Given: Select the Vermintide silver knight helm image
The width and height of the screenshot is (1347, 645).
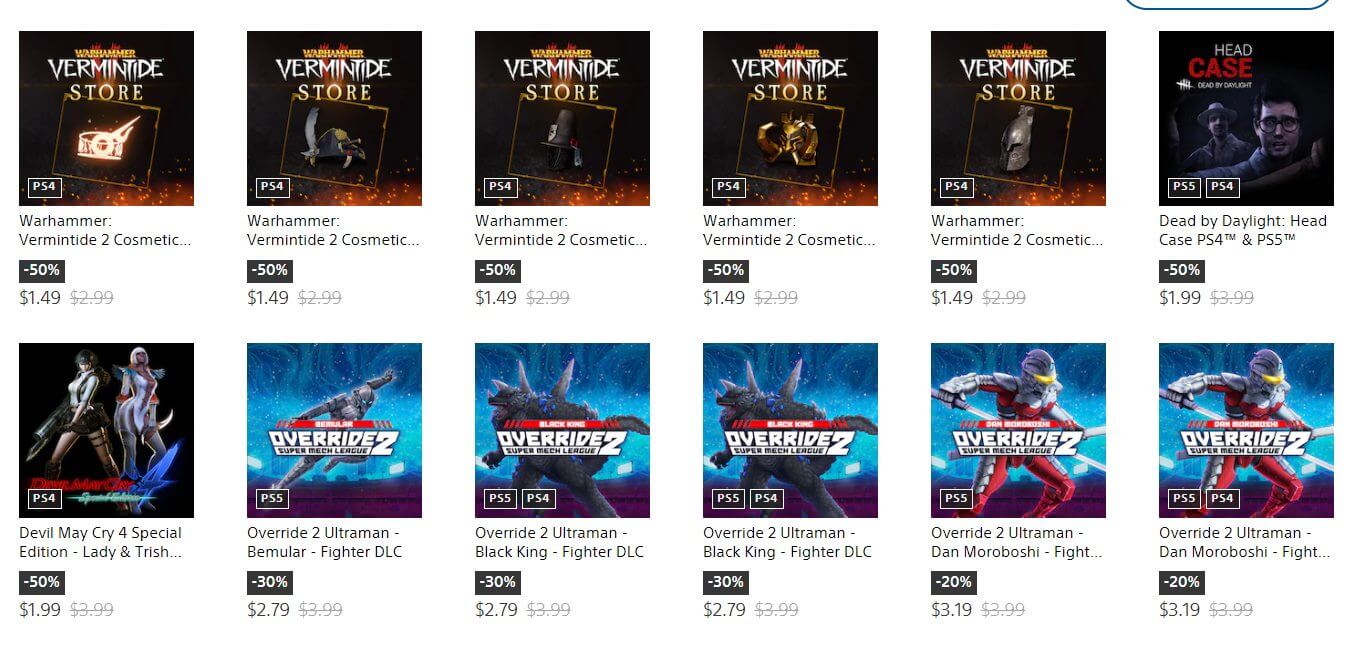Looking at the screenshot, I should click(1018, 118).
